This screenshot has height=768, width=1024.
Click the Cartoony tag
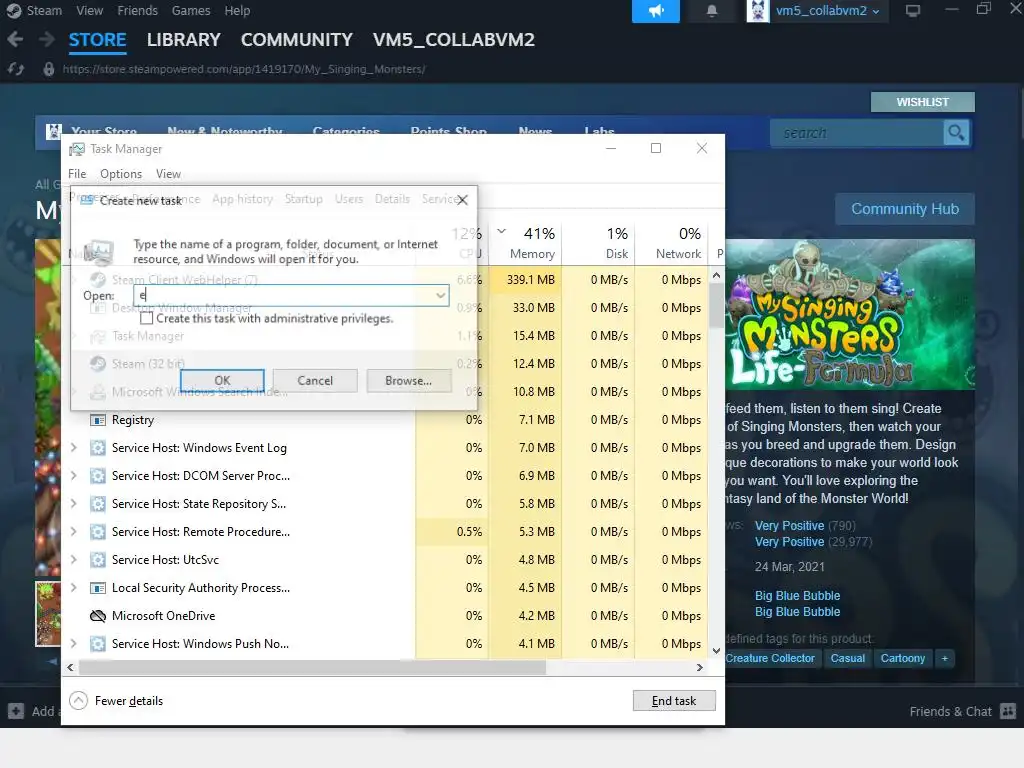903,658
